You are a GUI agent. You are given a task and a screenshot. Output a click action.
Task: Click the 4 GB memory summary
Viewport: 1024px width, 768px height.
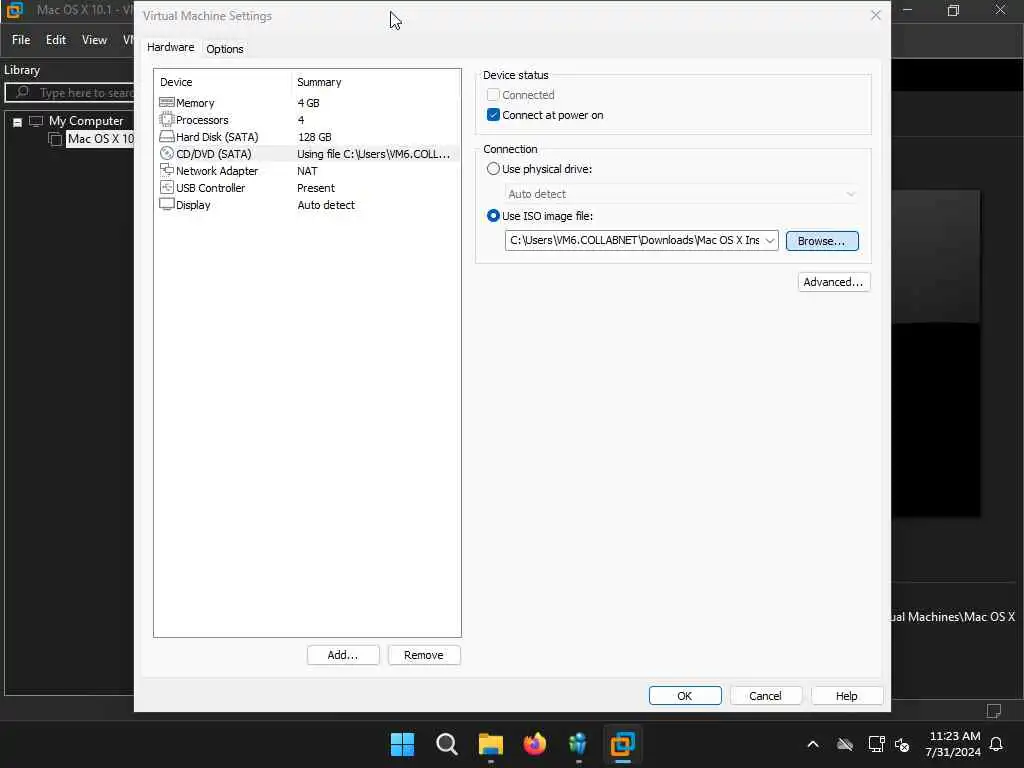(x=308, y=103)
